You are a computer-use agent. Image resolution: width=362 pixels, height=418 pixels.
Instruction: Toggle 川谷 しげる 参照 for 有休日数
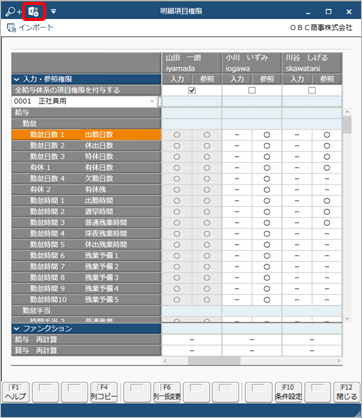(x=327, y=168)
